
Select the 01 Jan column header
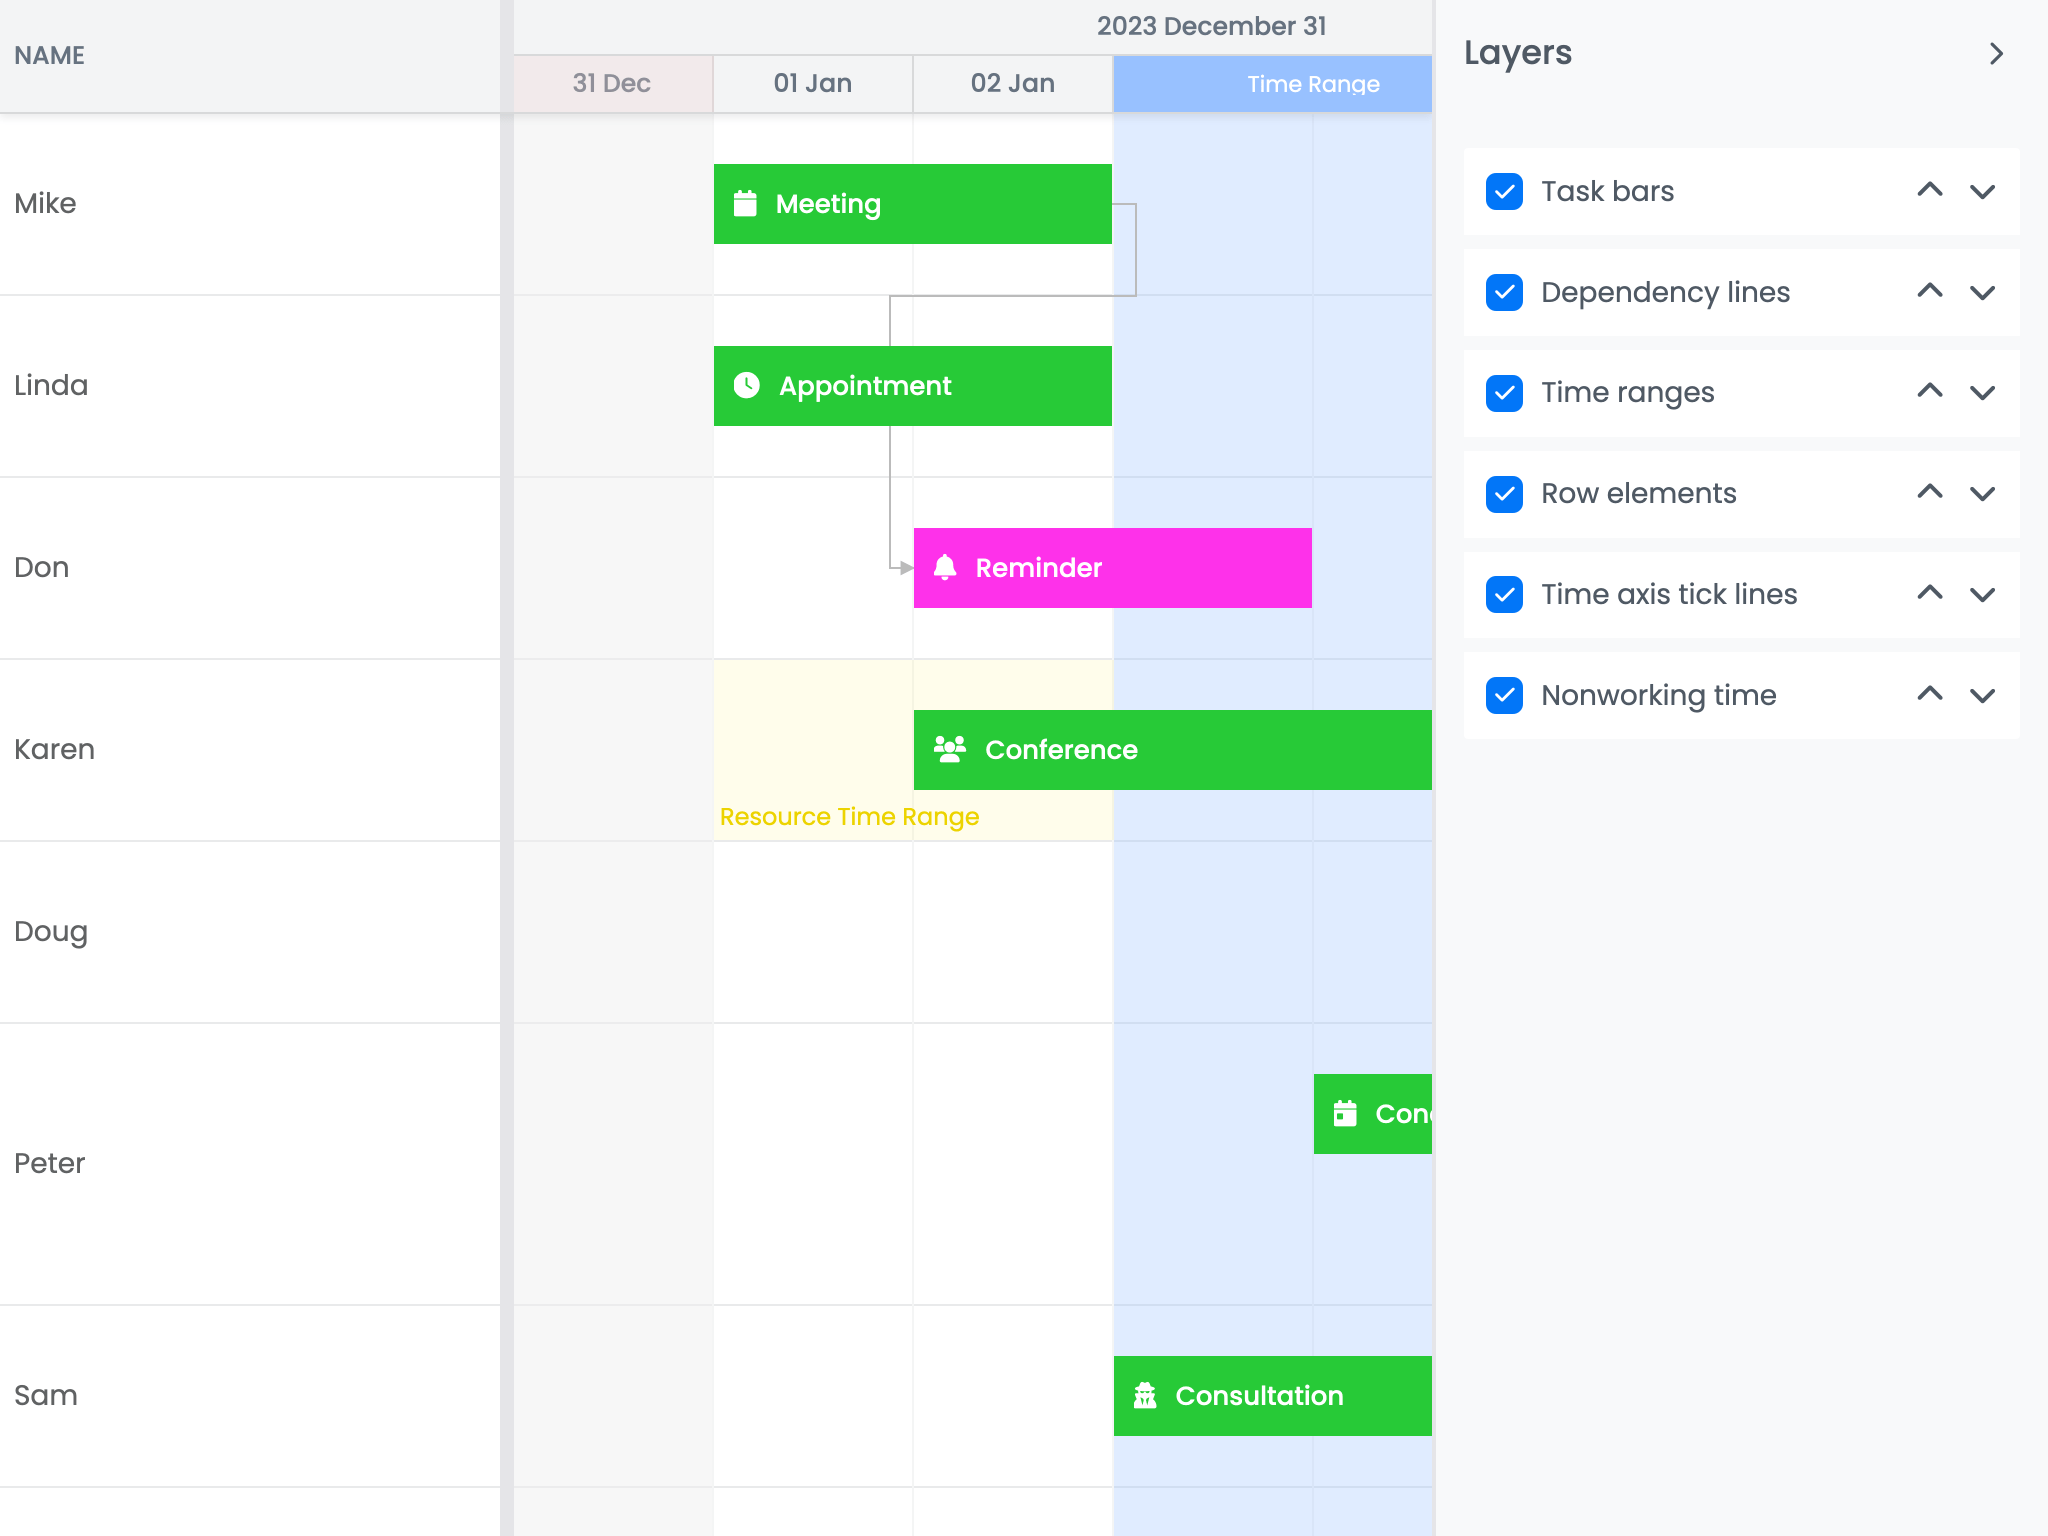click(x=812, y=83)
